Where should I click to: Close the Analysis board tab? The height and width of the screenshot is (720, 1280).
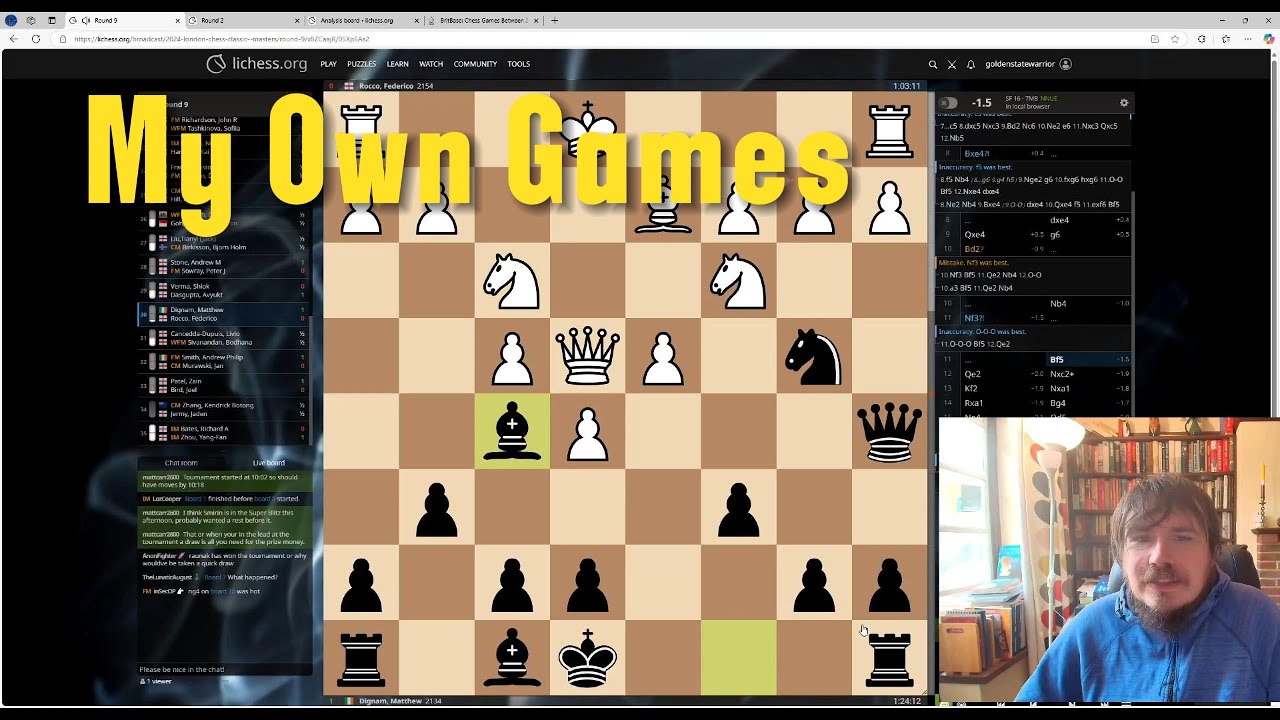tap(417, 20)
